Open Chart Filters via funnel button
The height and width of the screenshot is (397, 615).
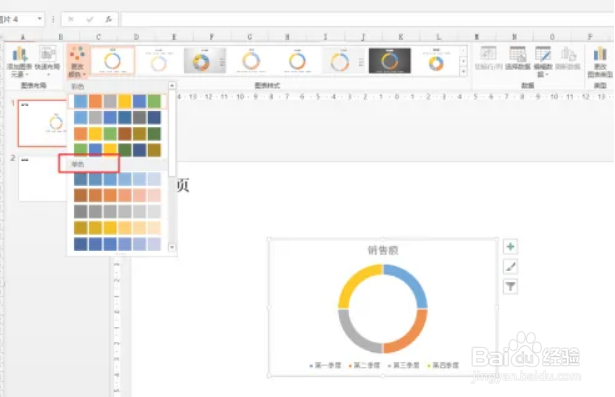[x=510, y=286]
